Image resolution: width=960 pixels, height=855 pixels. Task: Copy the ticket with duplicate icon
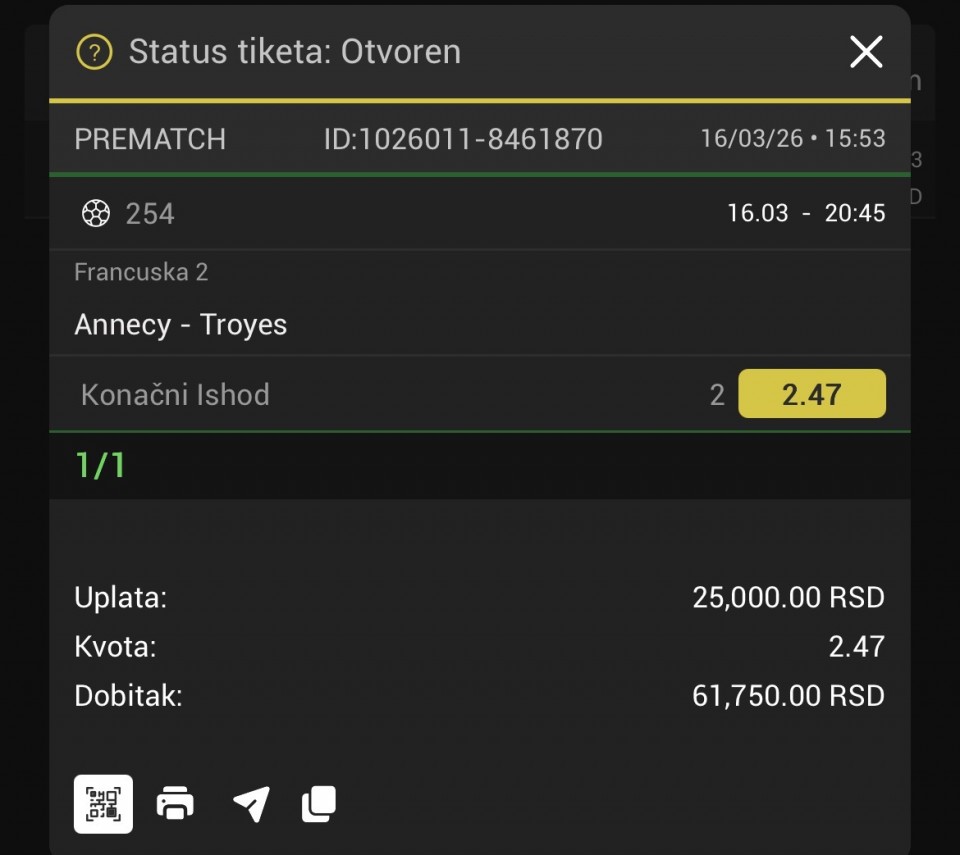pos(319,804)
